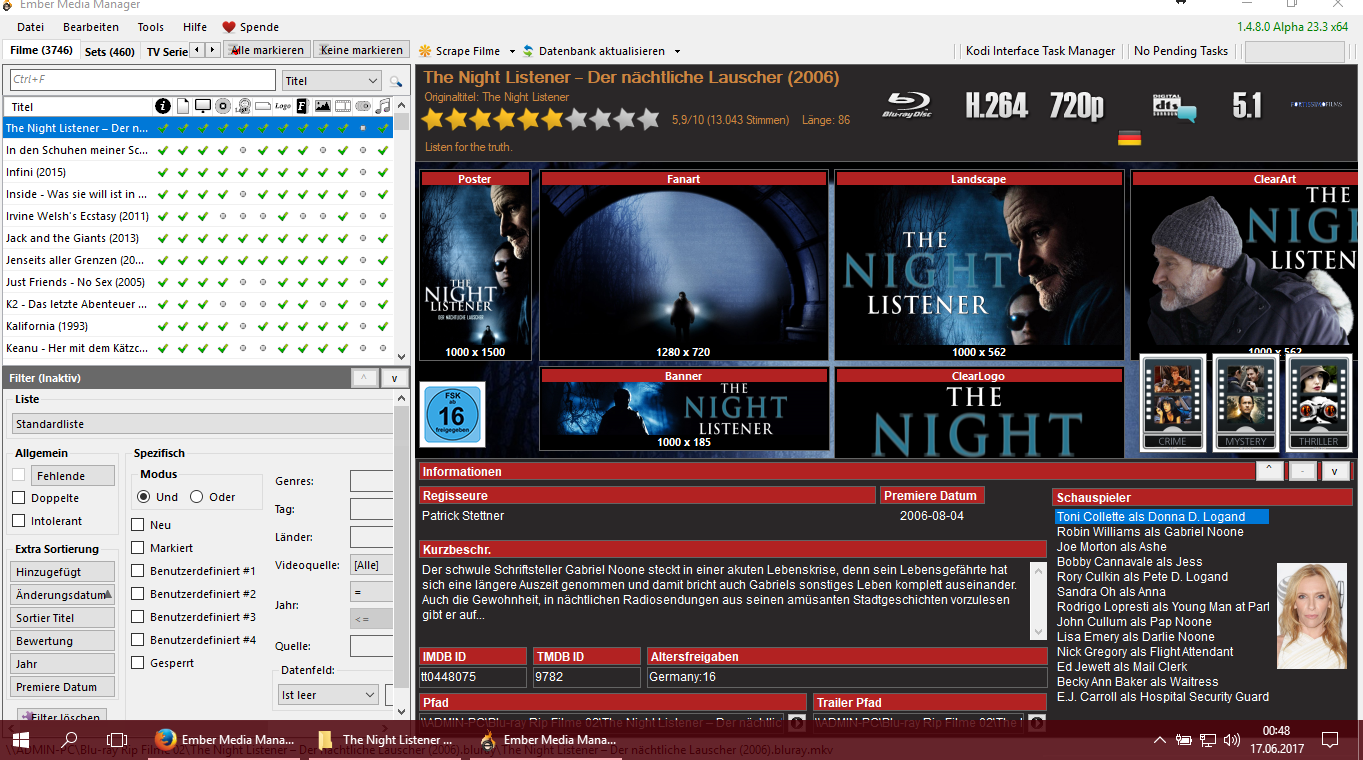Check the Benutzerdefiniert #3 checkbox
This screenshot has height=760, width=1363.
coord(138,617)
